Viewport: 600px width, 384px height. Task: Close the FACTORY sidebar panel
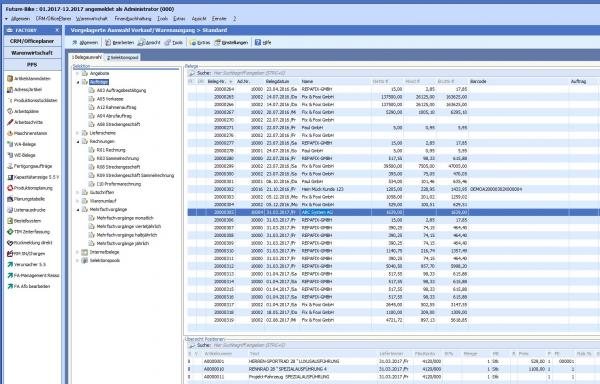pos(57,30)
